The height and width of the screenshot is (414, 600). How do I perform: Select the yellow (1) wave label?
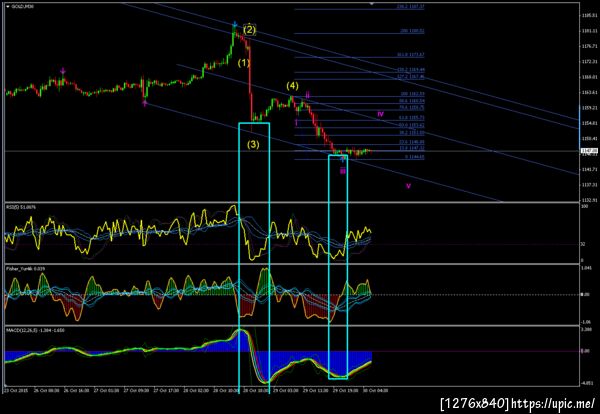[244, 63]
